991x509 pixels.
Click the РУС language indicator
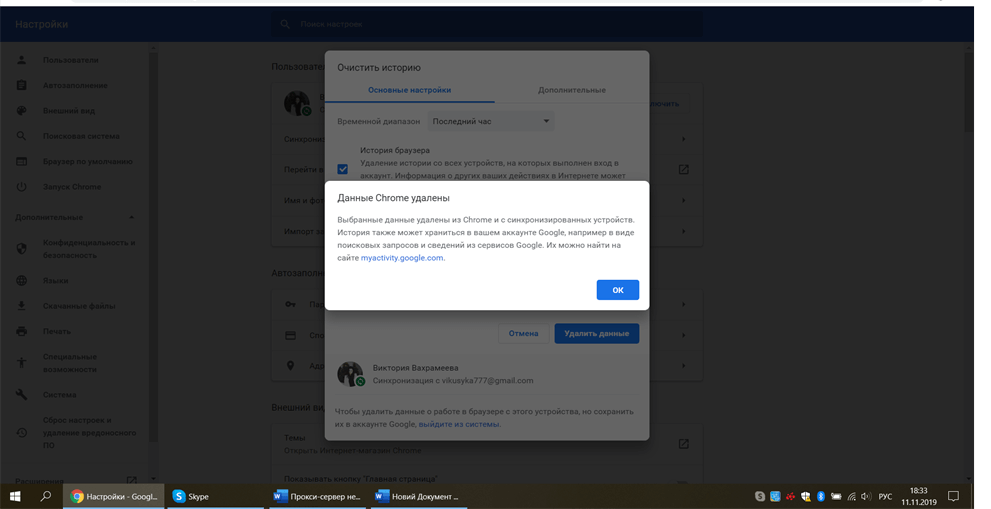click(885, 496)
